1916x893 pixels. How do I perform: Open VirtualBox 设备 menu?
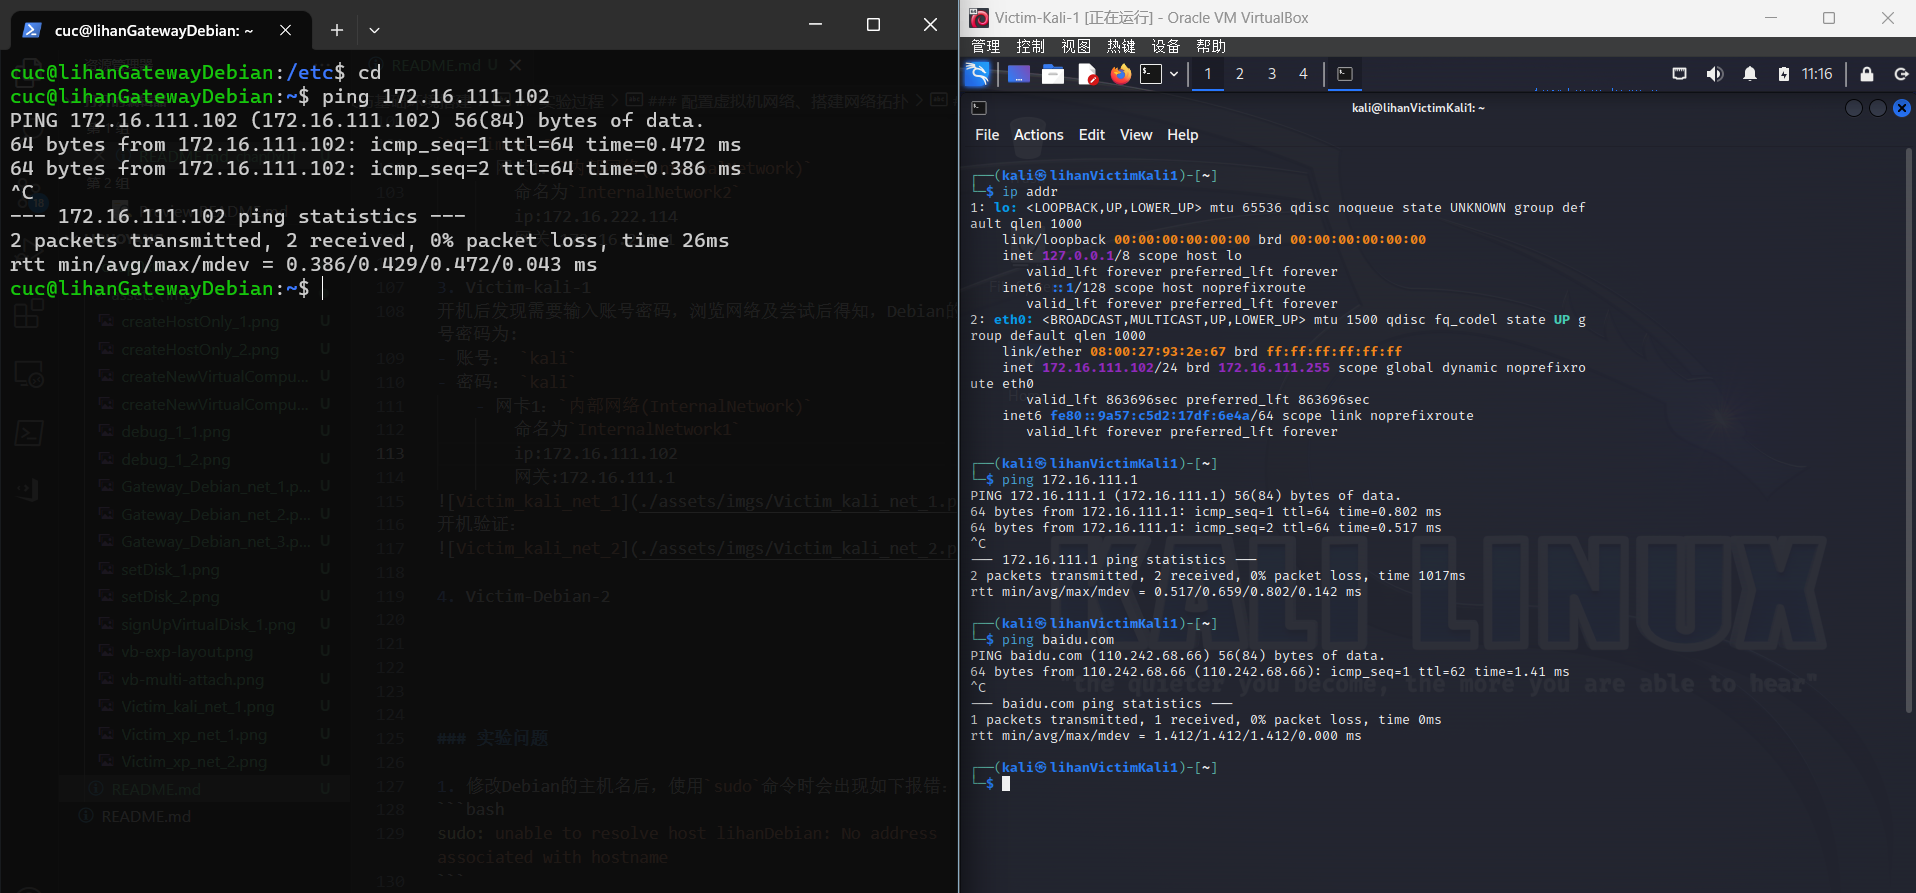[1165, 47]
